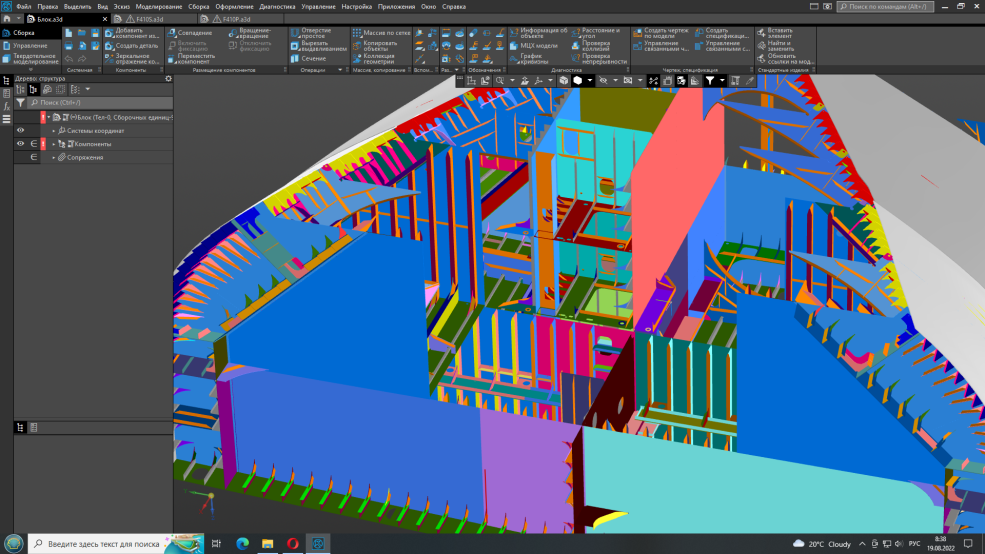Toggle the Совпадение mate constraint option

tap(193, 33)
